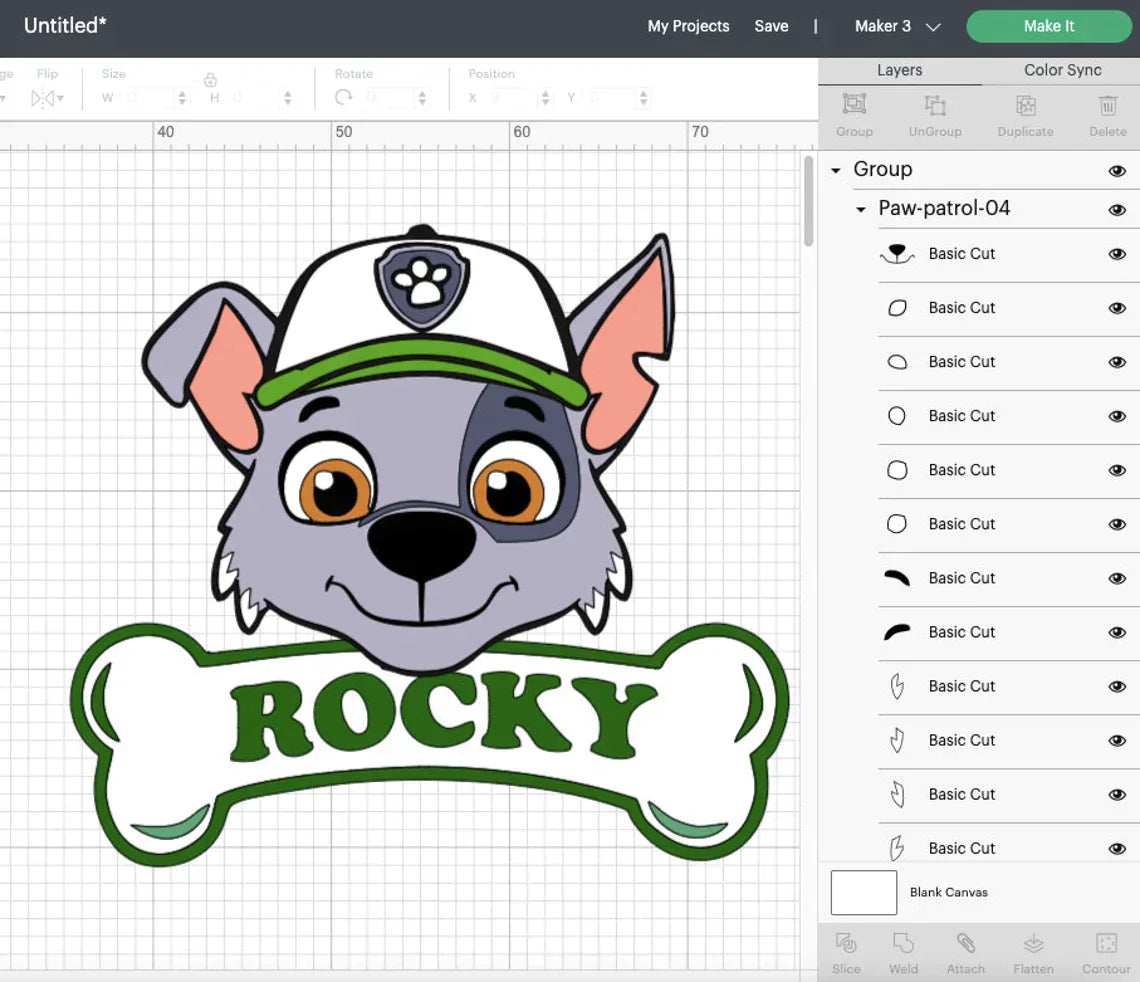Click the green ROCKY text on canvas
Image resolution: width=1140 pixels, height=982 pixels.
tap(442, 714)
